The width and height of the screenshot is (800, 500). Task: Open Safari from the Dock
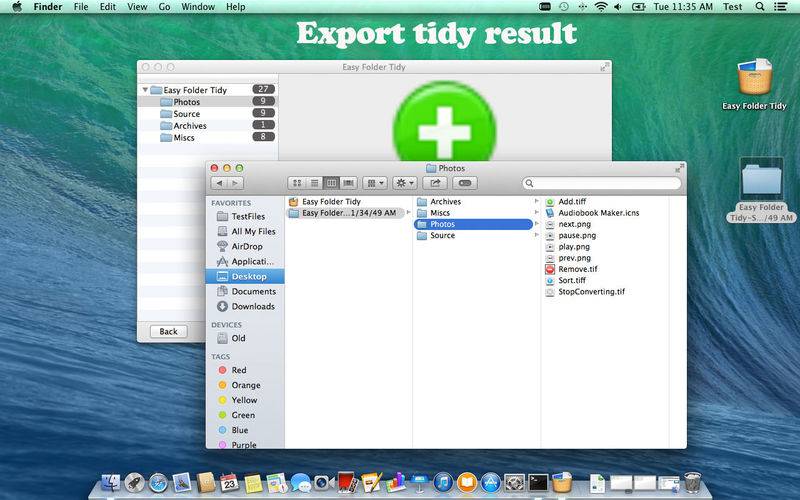[158, 483]
